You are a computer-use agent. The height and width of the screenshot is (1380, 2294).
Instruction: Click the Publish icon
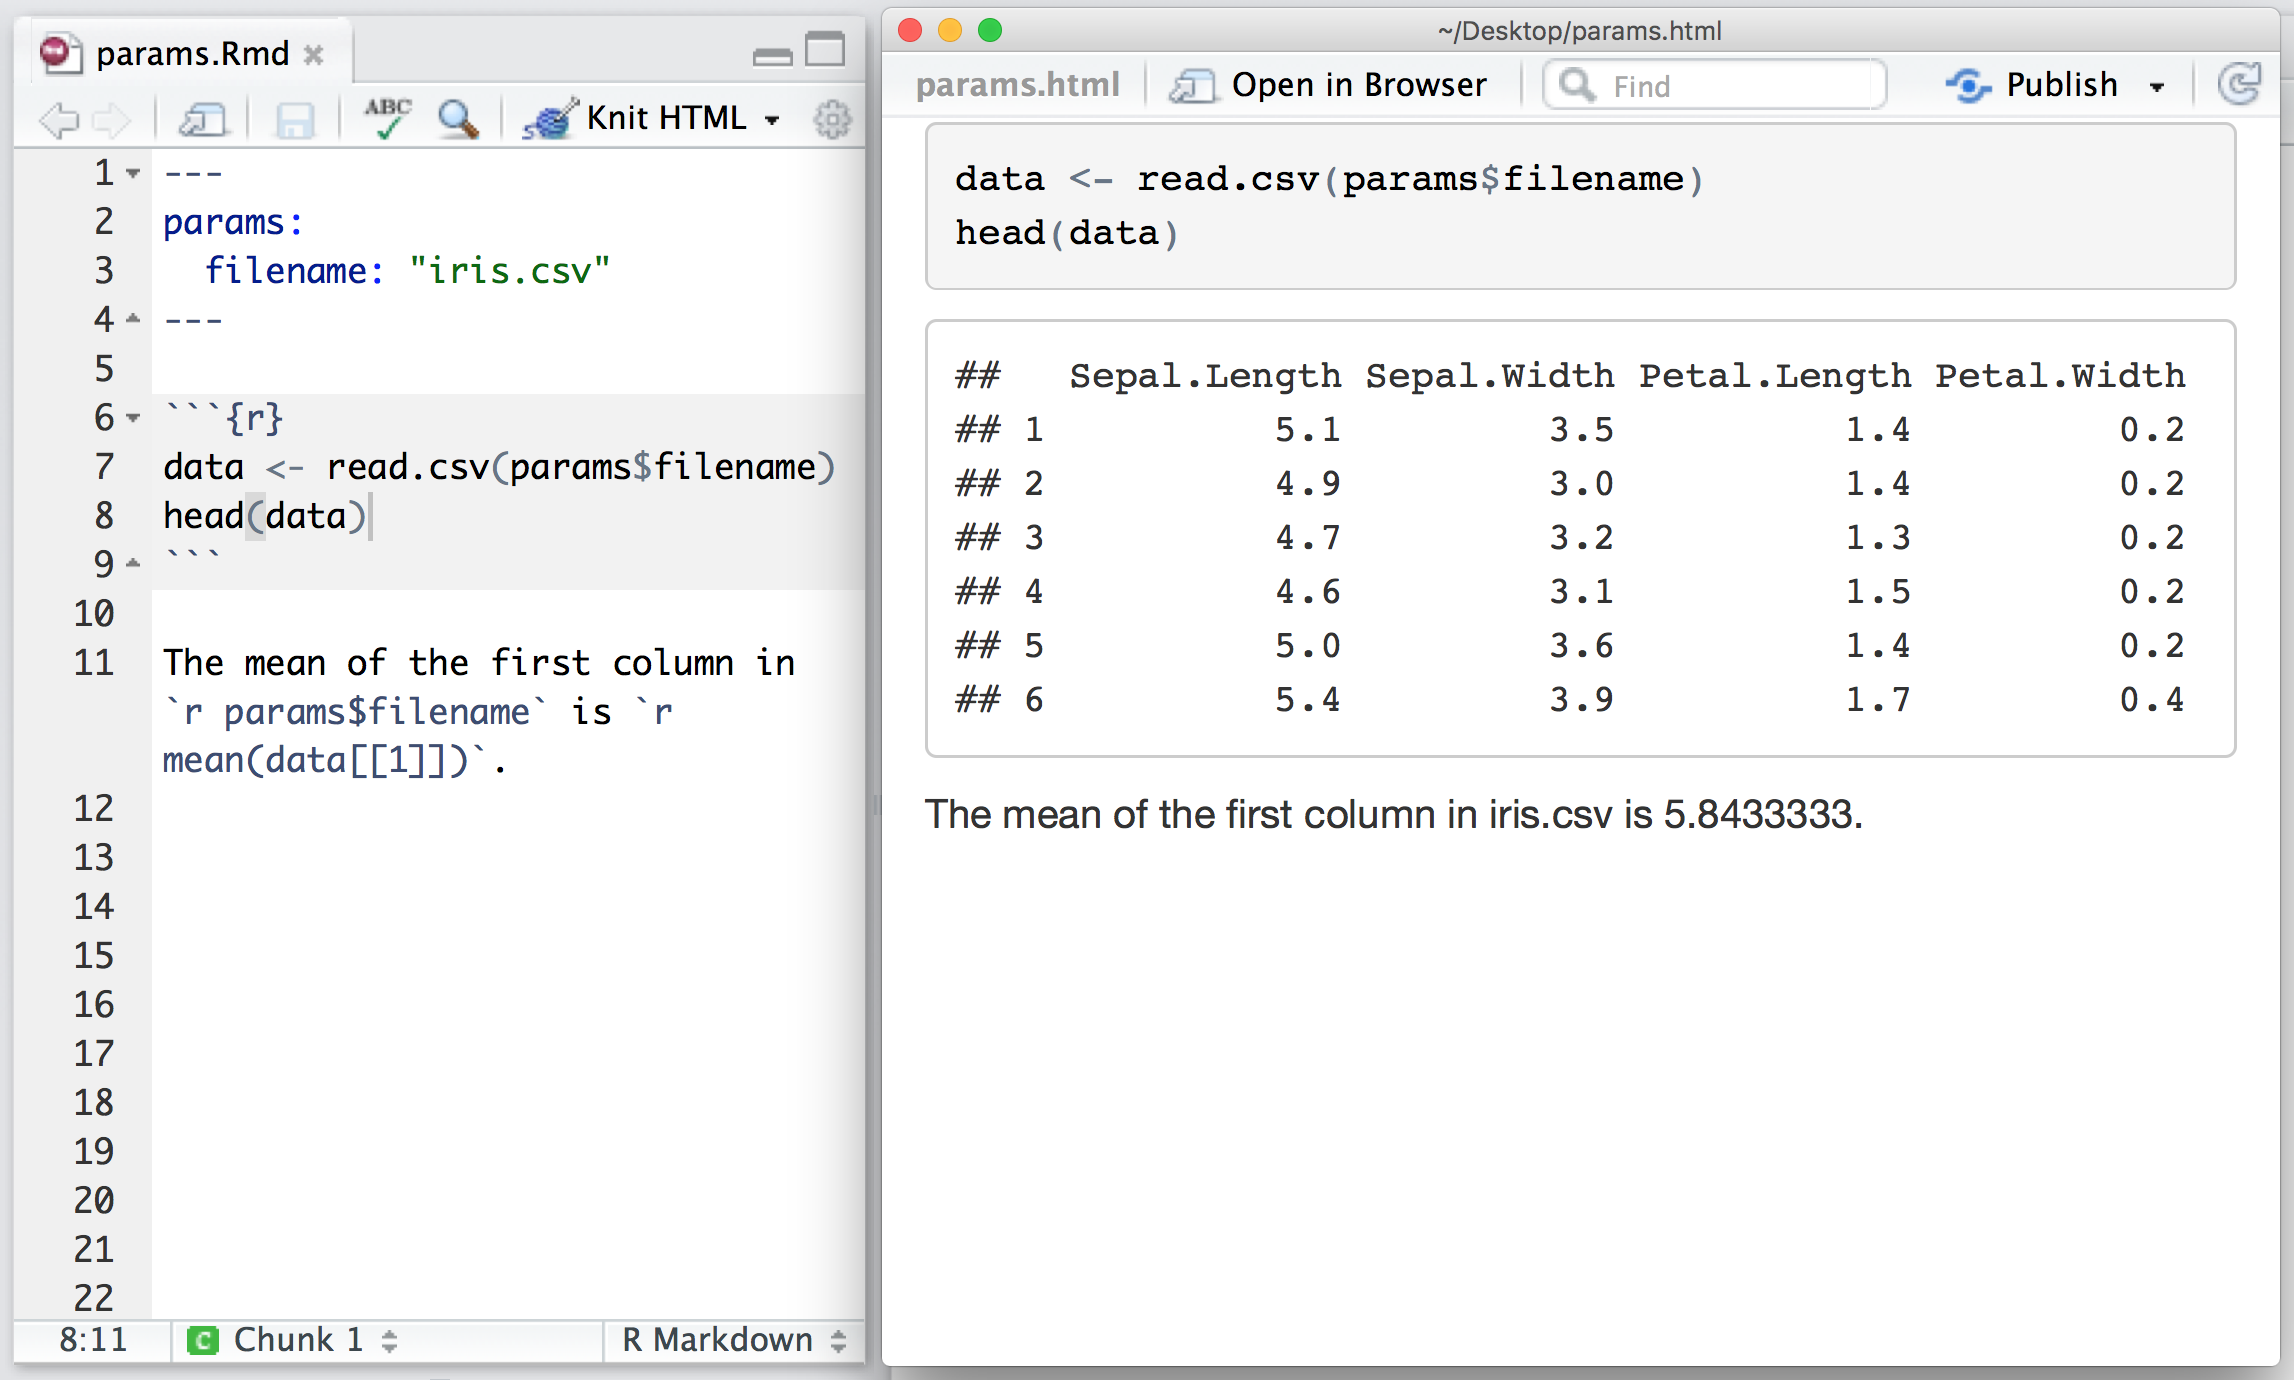point(1968,85)
